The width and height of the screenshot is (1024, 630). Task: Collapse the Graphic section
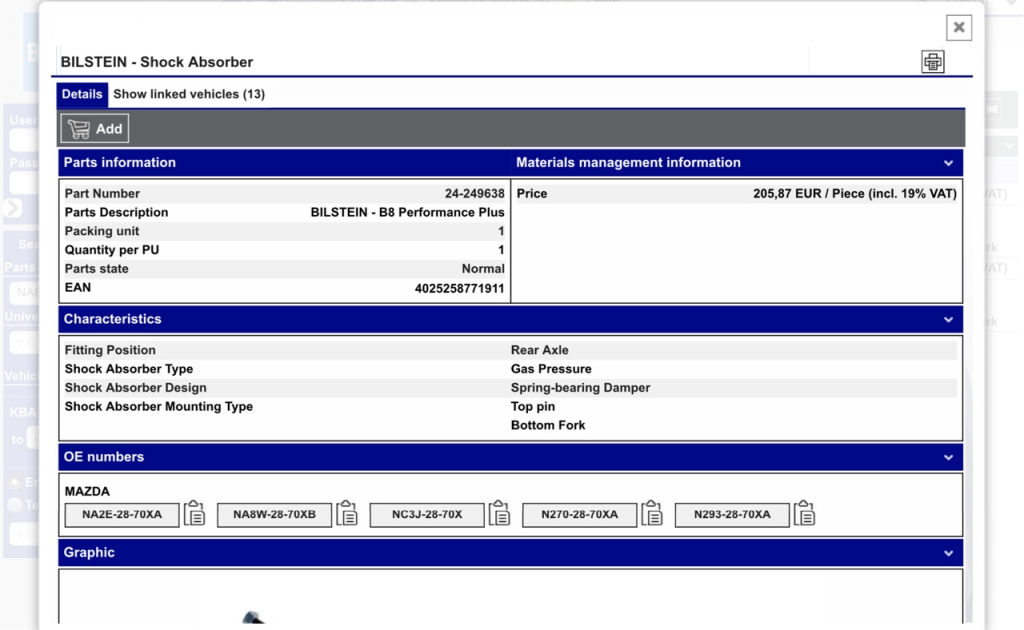pyautogui.click(x=948, y=554)
